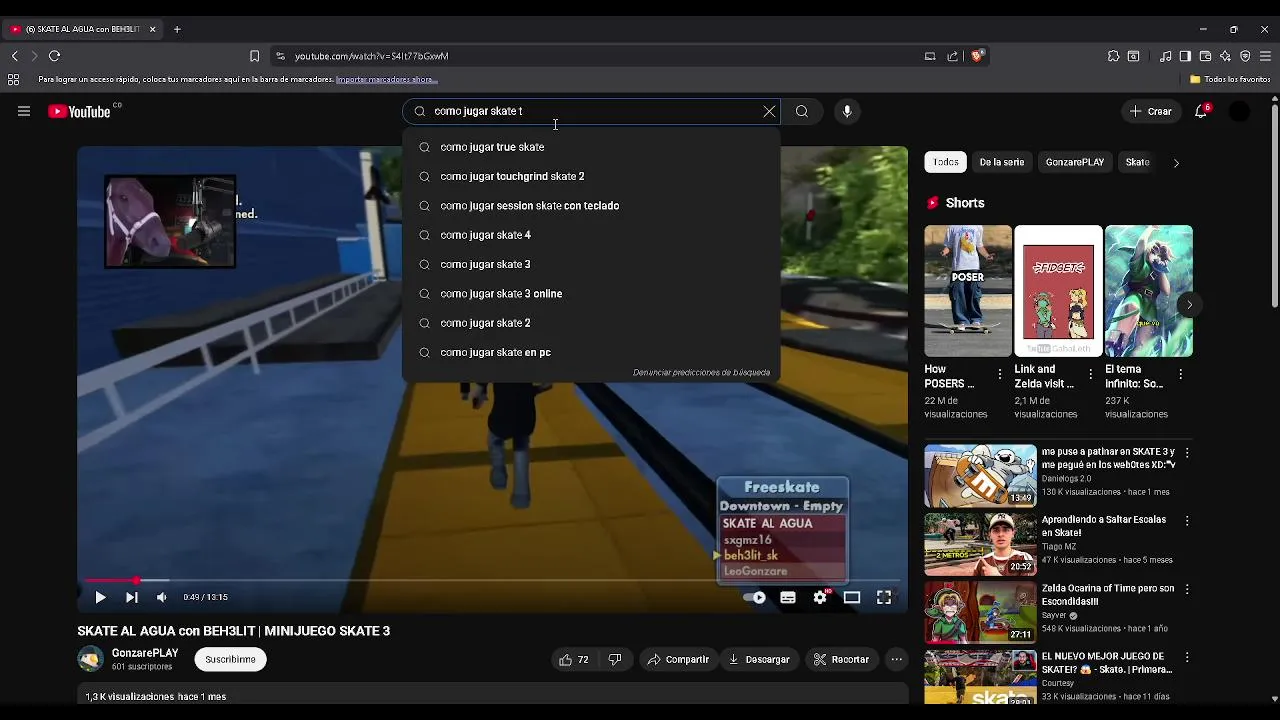Screen dimensions: 1280x720
Task: Toggle subtitles in the player
Action: coord(788,598)
